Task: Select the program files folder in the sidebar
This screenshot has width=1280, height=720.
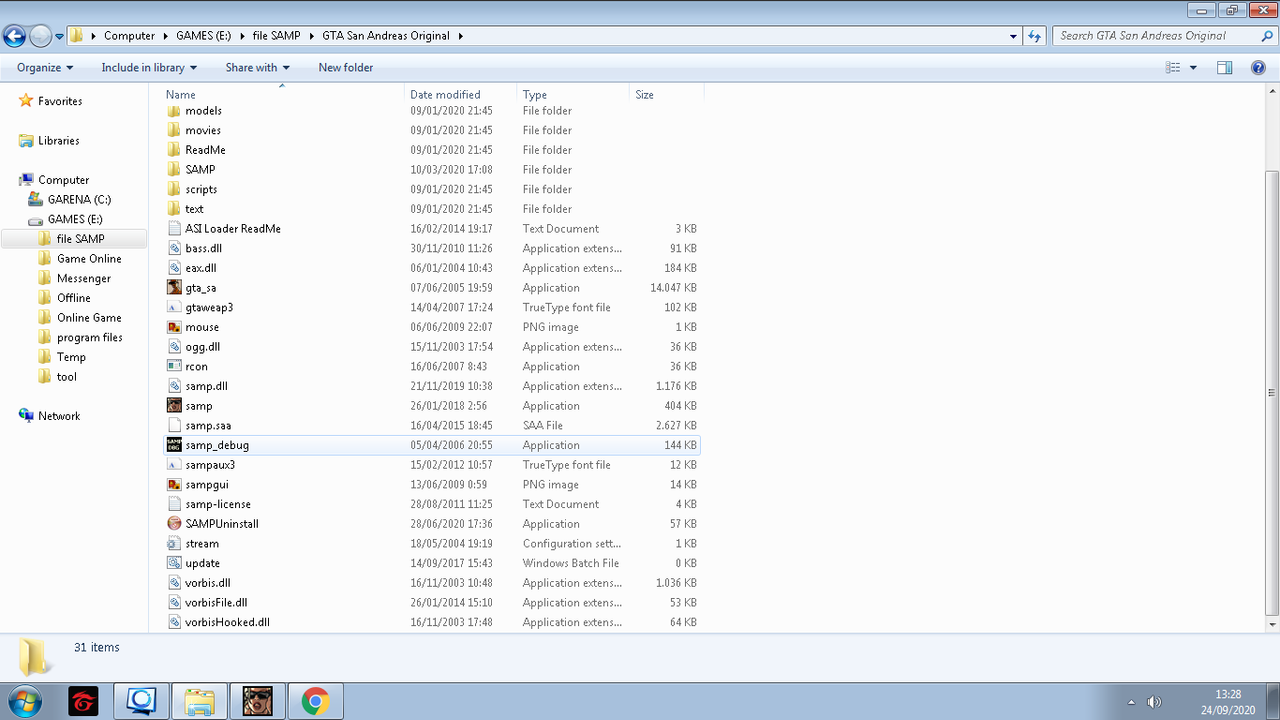Action: tap(89, 338)
